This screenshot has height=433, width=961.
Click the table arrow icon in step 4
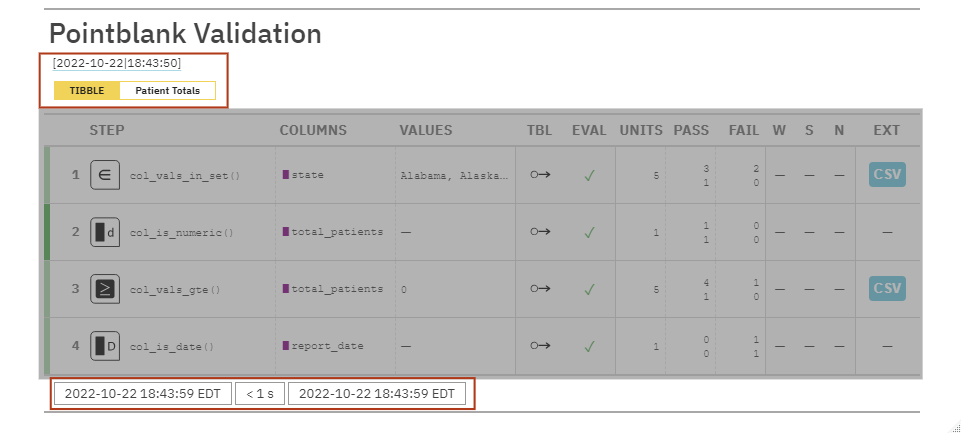(x=540, y=347)
